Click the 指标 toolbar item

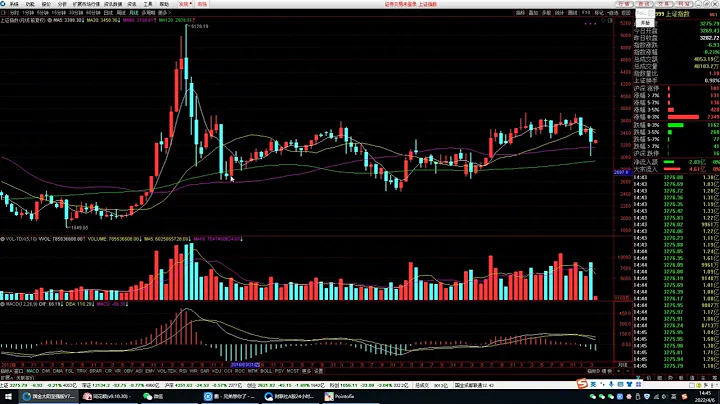click(520, 13)
